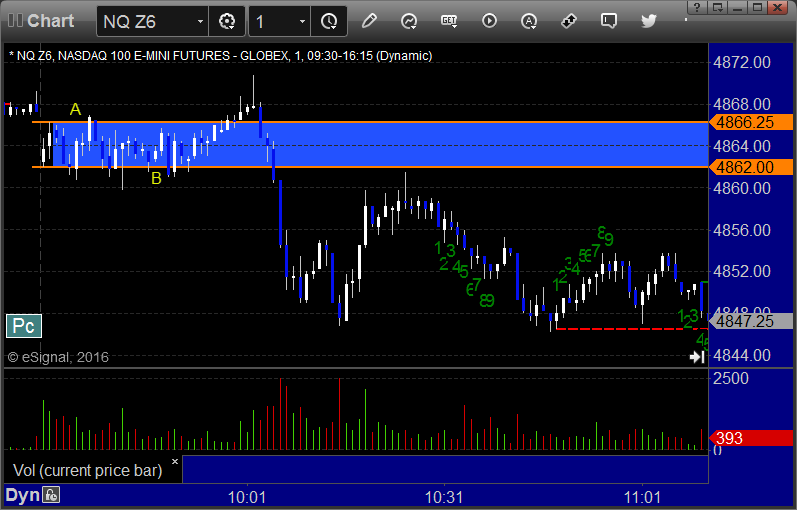
Task: Expand the NQ Z6 symbol dropdown
Action: point(200,21)
